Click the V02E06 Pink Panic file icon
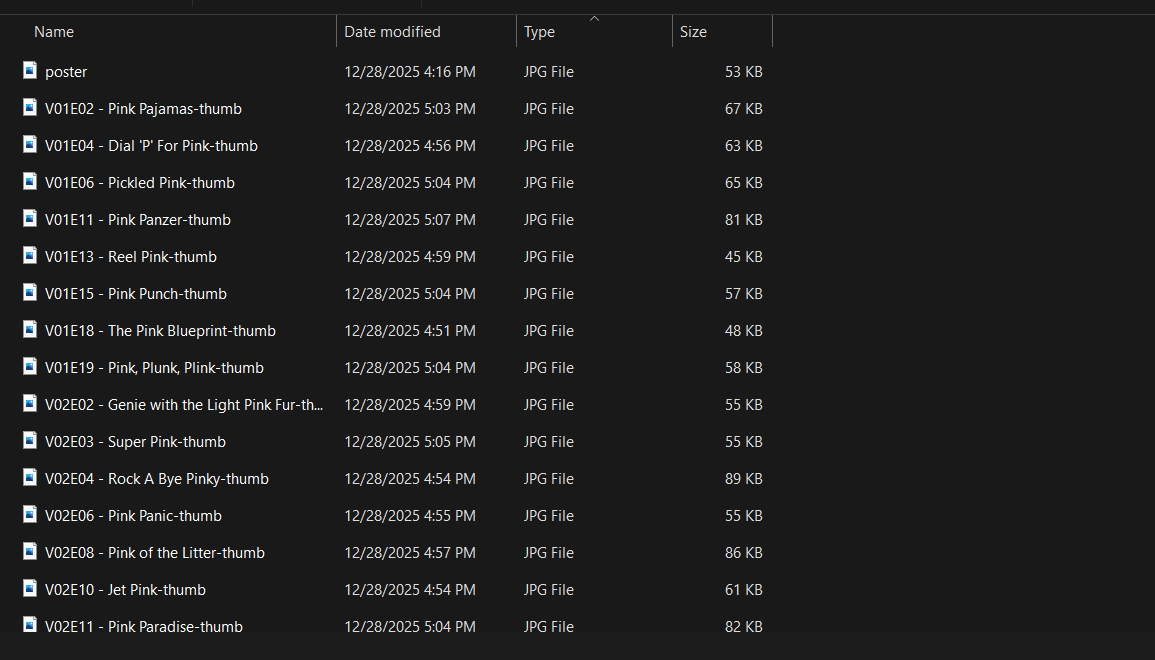Screen dimensions: 1155x660 click(x=30, y=515)
